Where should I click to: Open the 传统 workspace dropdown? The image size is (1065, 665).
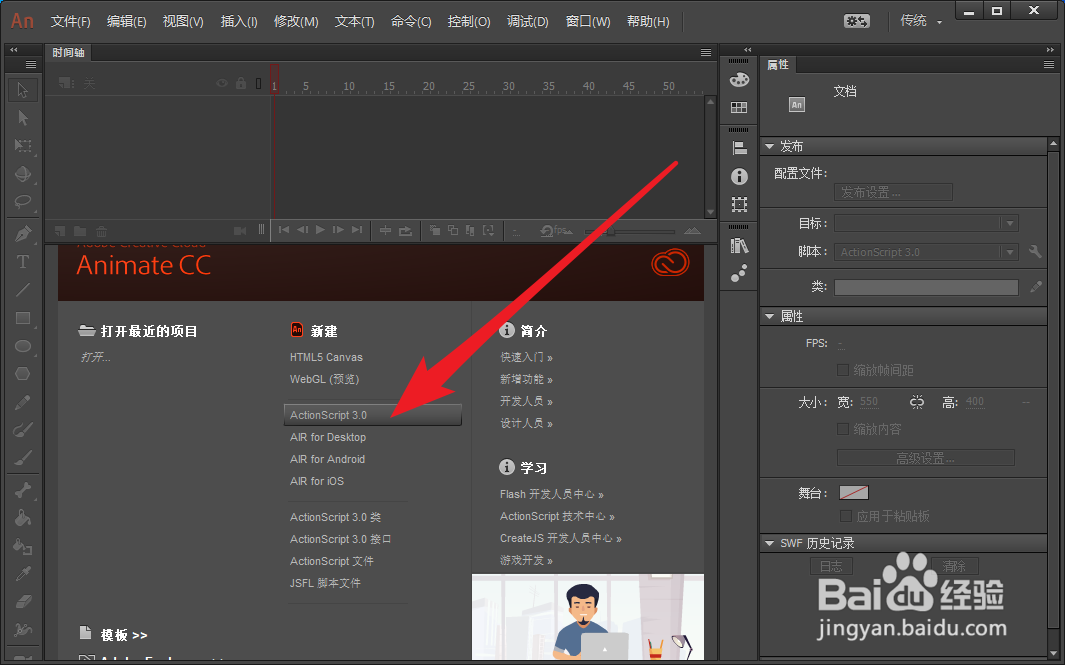click(921, 21)
